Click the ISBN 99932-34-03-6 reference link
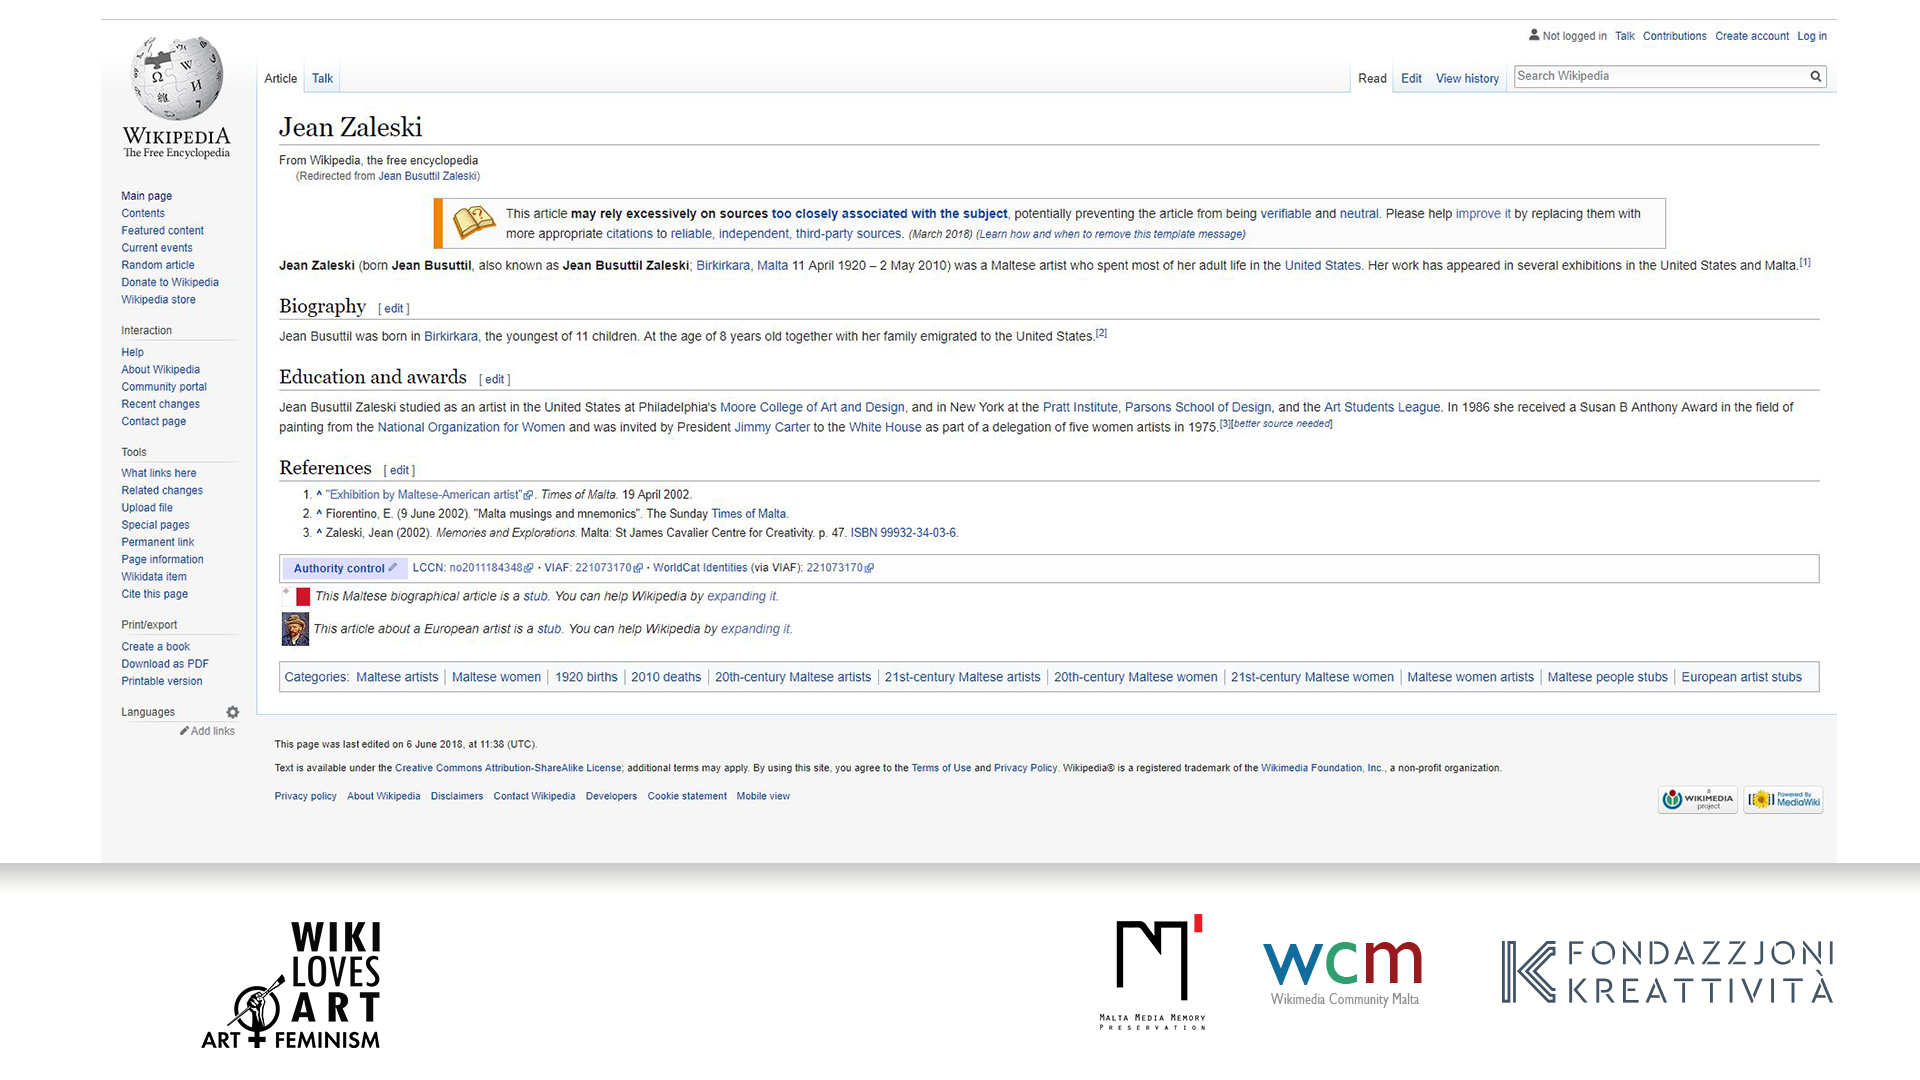The height and width of the screenshot is (1080, 1920). pyautogui.click(x=903, y=533)
